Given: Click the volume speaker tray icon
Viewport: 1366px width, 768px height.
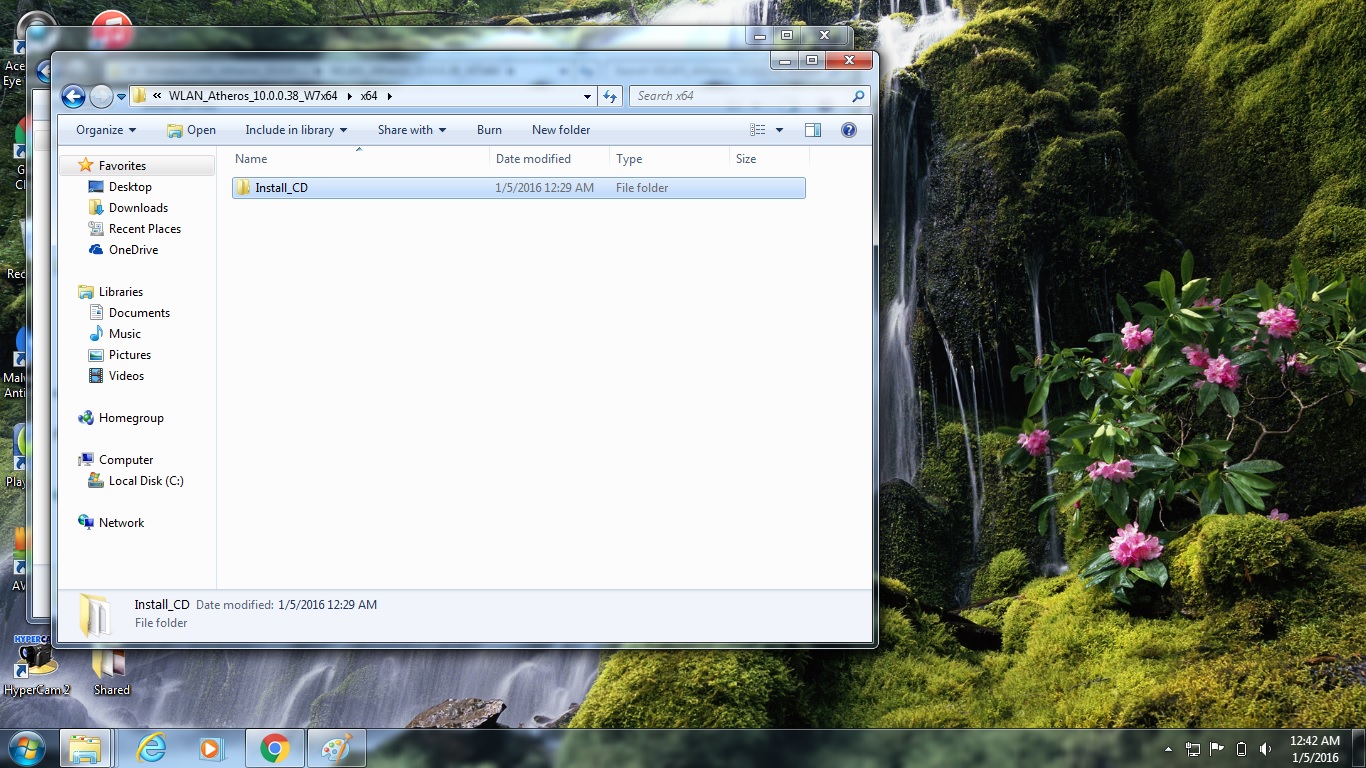Looking at the screenshot, I should [x=1266, y=749].
